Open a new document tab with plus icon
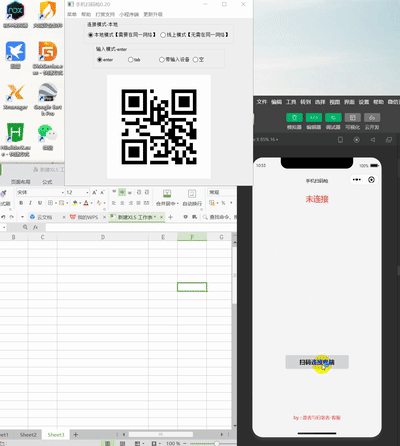The image size is (400, 446). tap(170, 217)
